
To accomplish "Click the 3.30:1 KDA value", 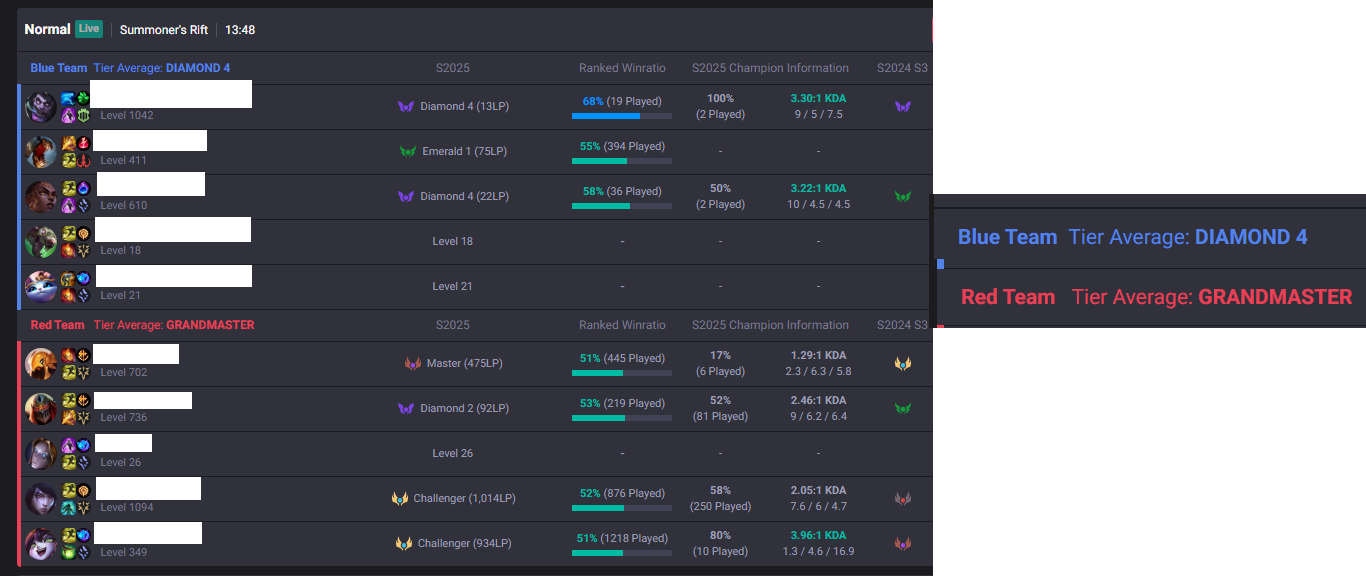I will (818, 99).
